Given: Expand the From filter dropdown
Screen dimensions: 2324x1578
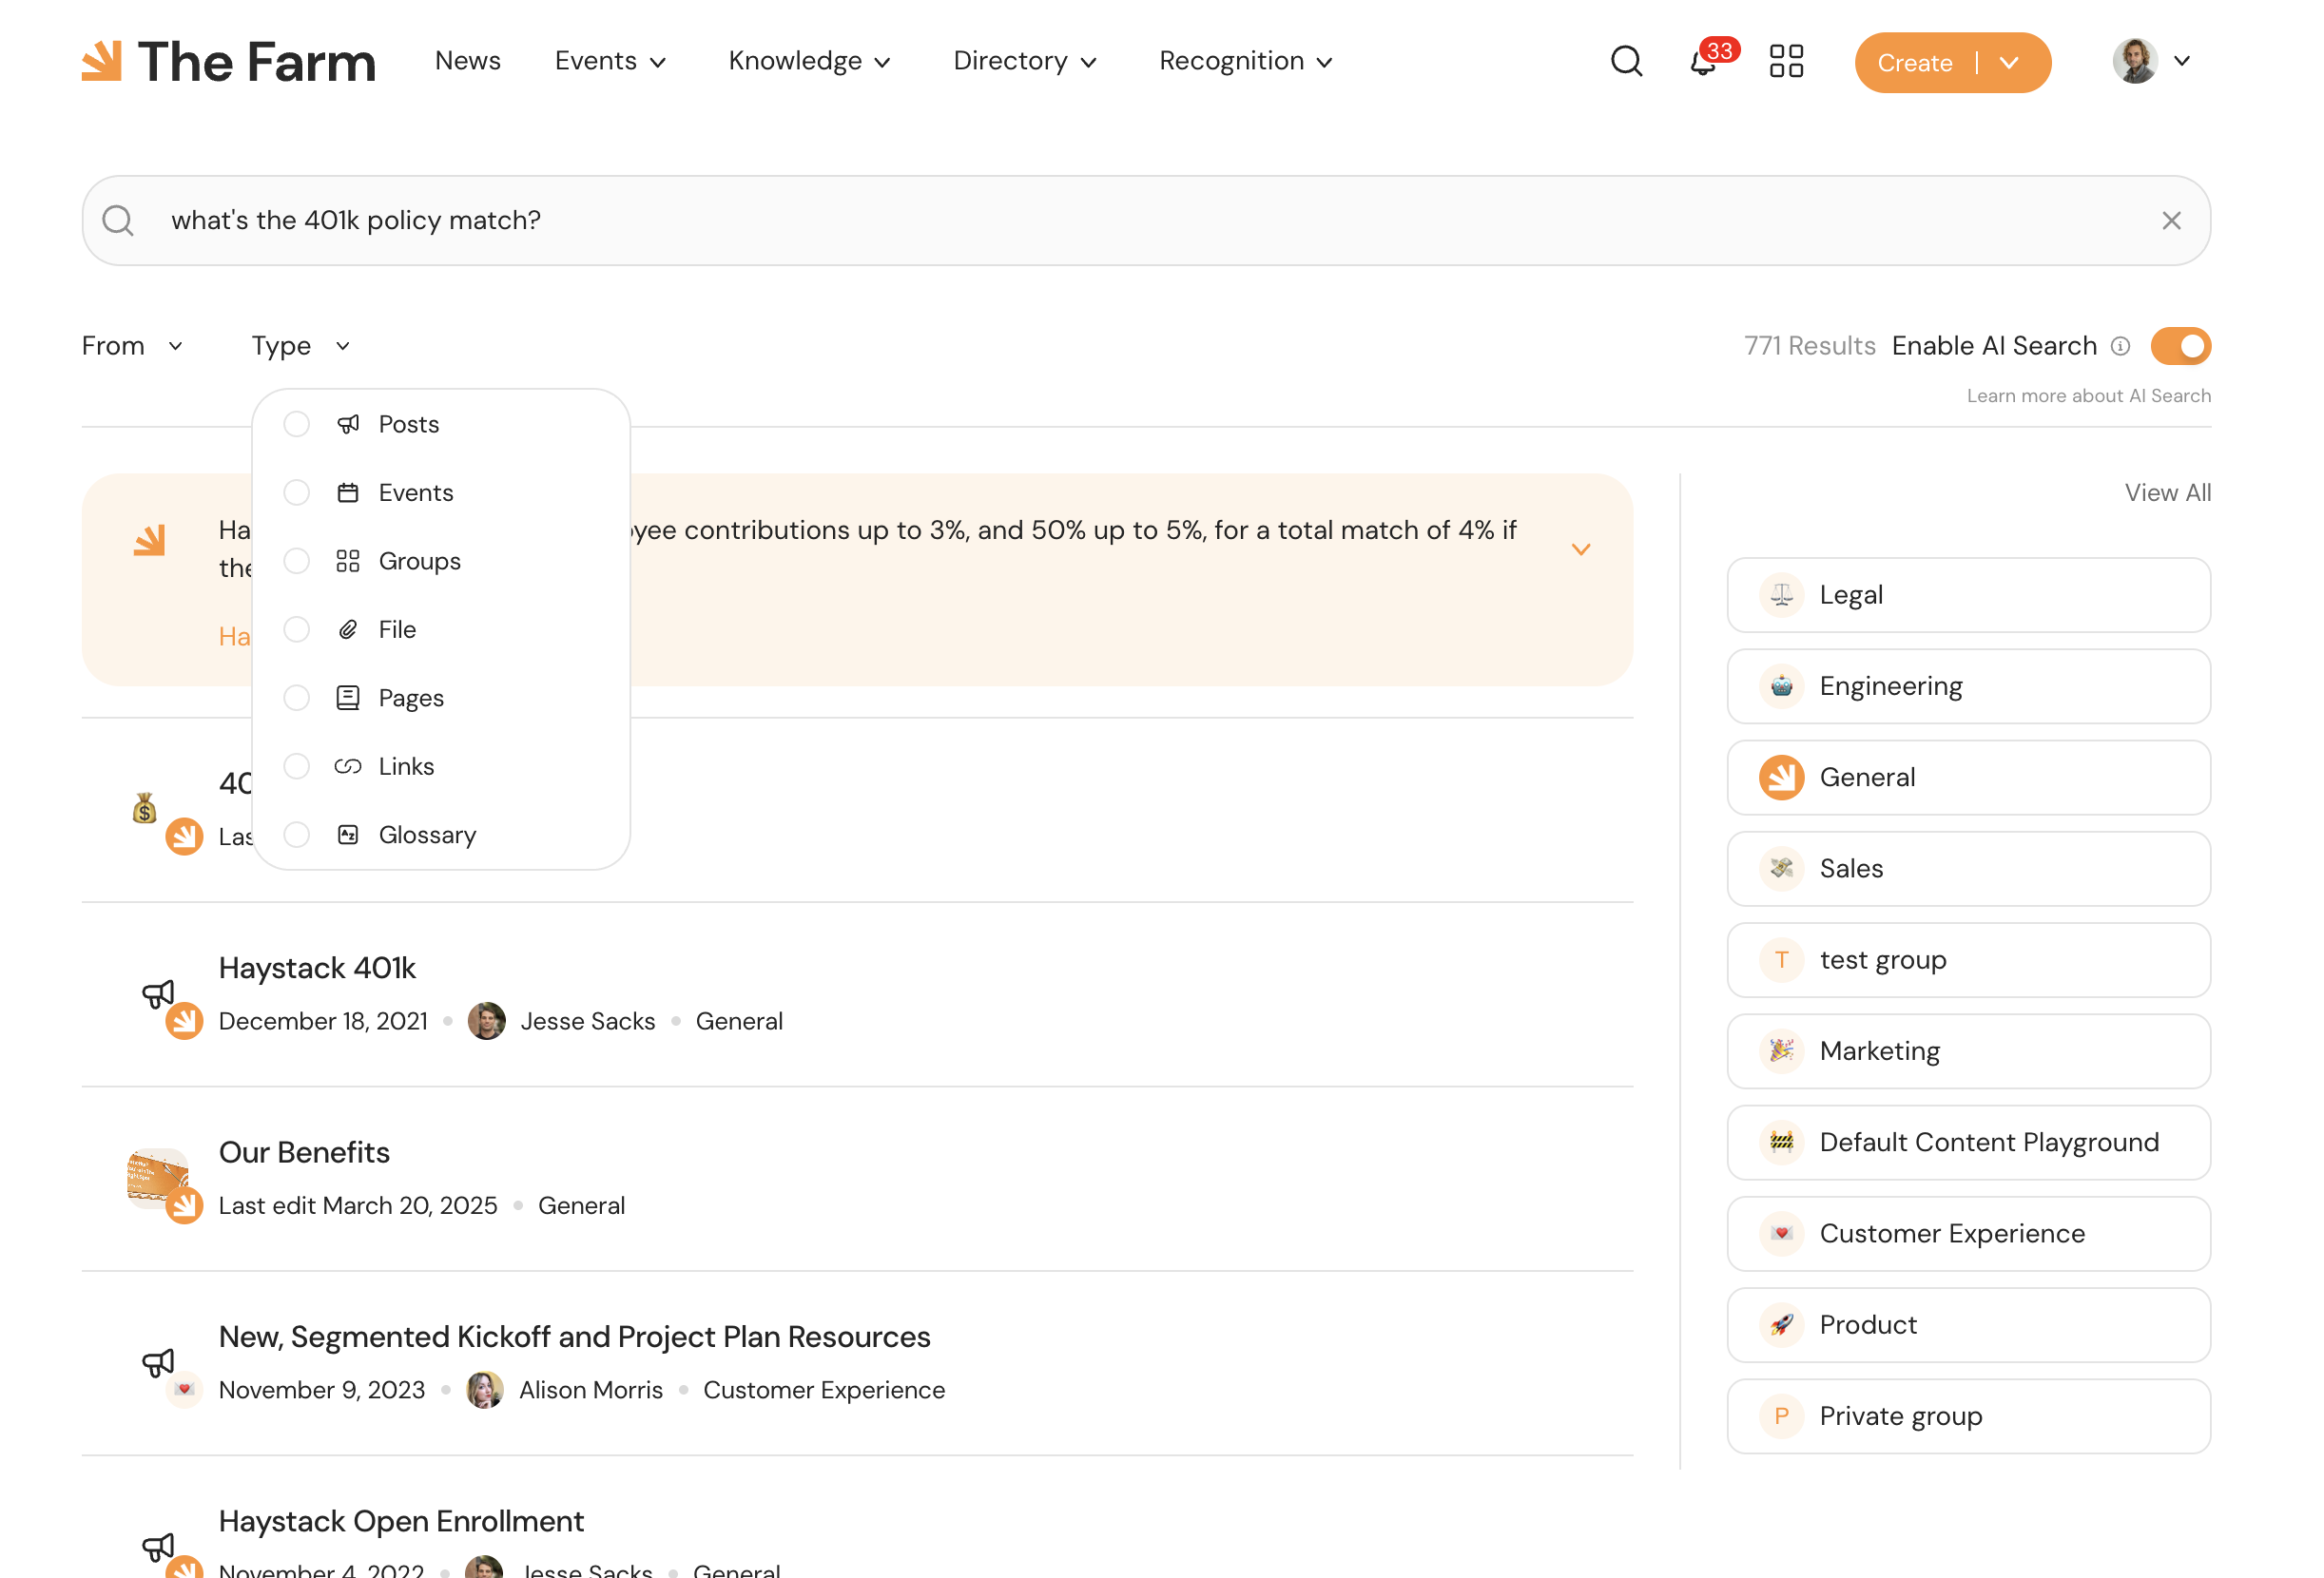Looking at the screenshot, I should 132,346.
